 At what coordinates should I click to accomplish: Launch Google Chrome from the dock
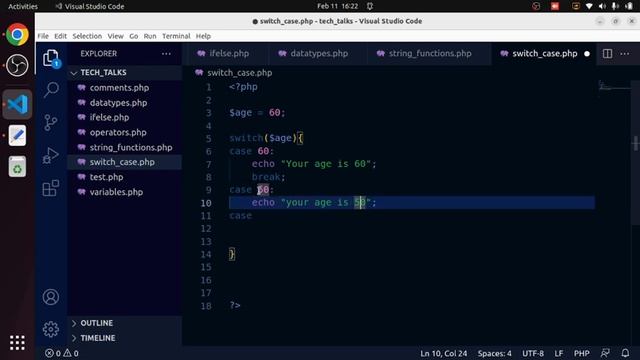click(x=17, y=34)
